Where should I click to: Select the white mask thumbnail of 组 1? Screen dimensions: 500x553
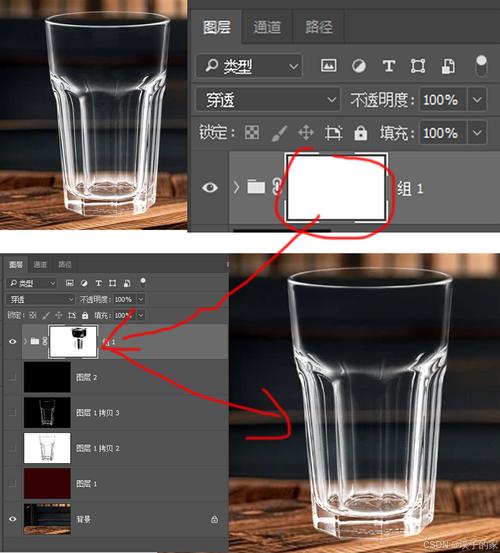(336, 188)
